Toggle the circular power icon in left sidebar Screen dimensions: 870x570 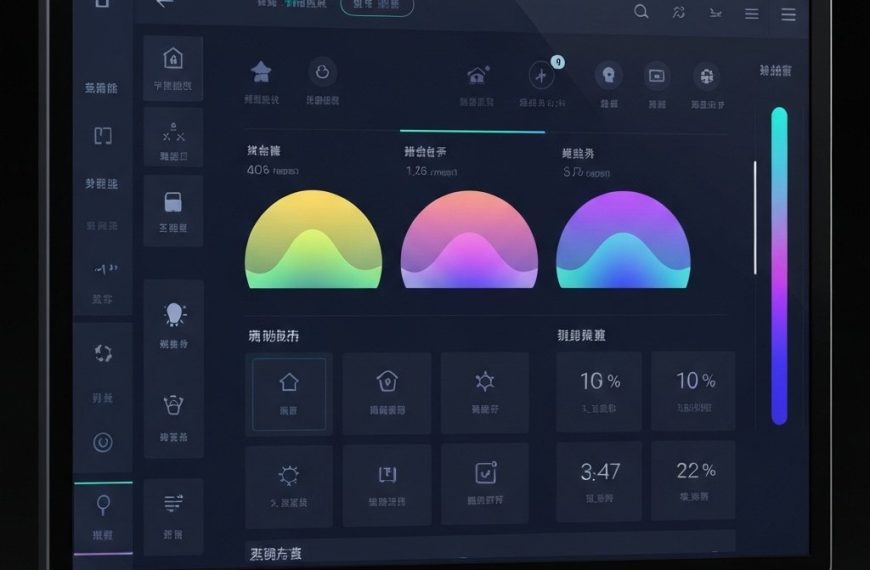[102, 440]
